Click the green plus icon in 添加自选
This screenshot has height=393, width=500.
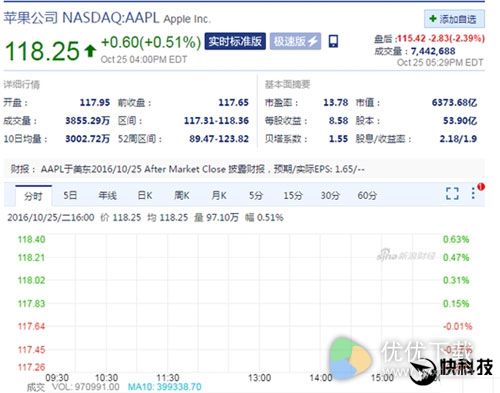tap(433, 18)
